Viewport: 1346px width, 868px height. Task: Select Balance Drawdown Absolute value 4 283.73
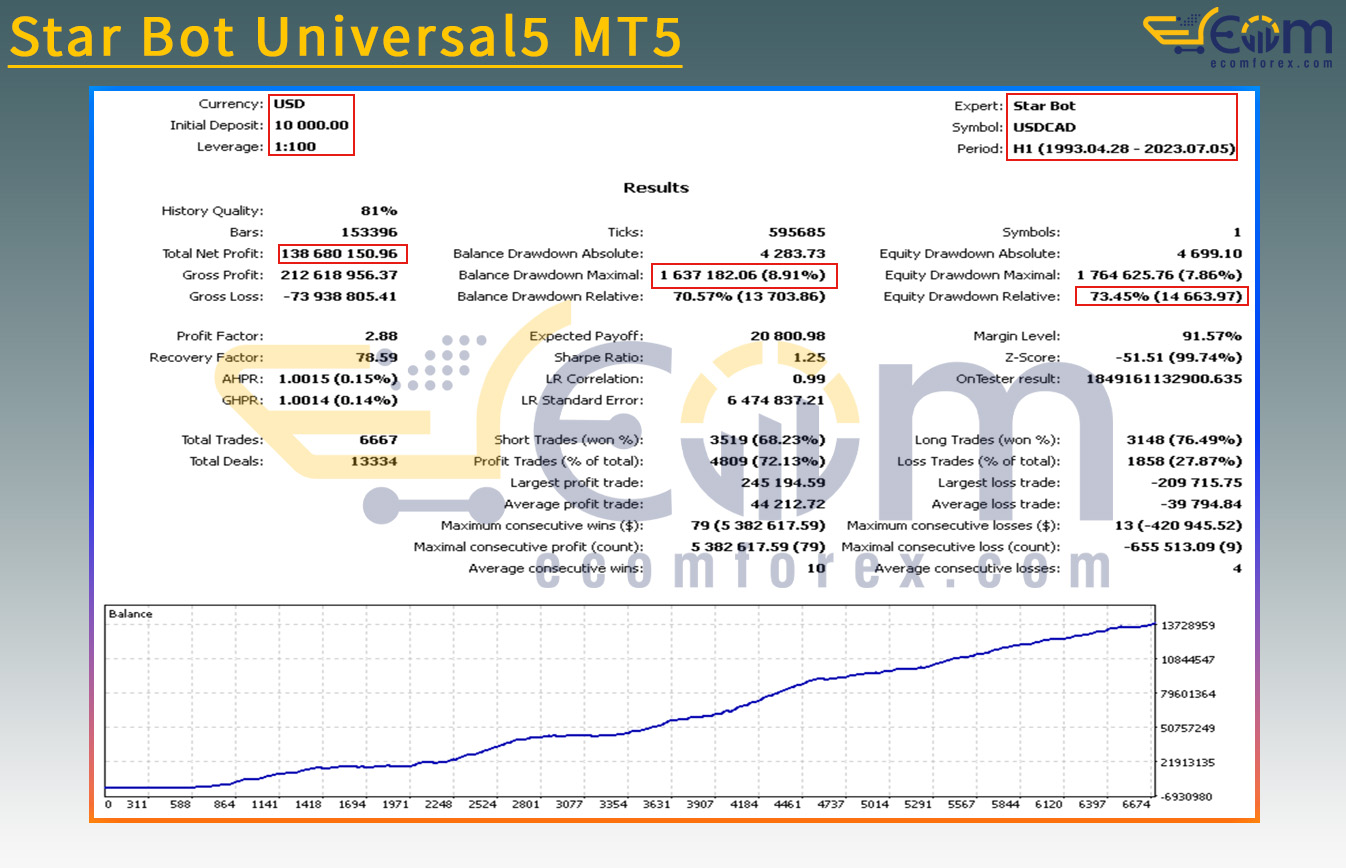pyautogui.click(x=792, y=254)
